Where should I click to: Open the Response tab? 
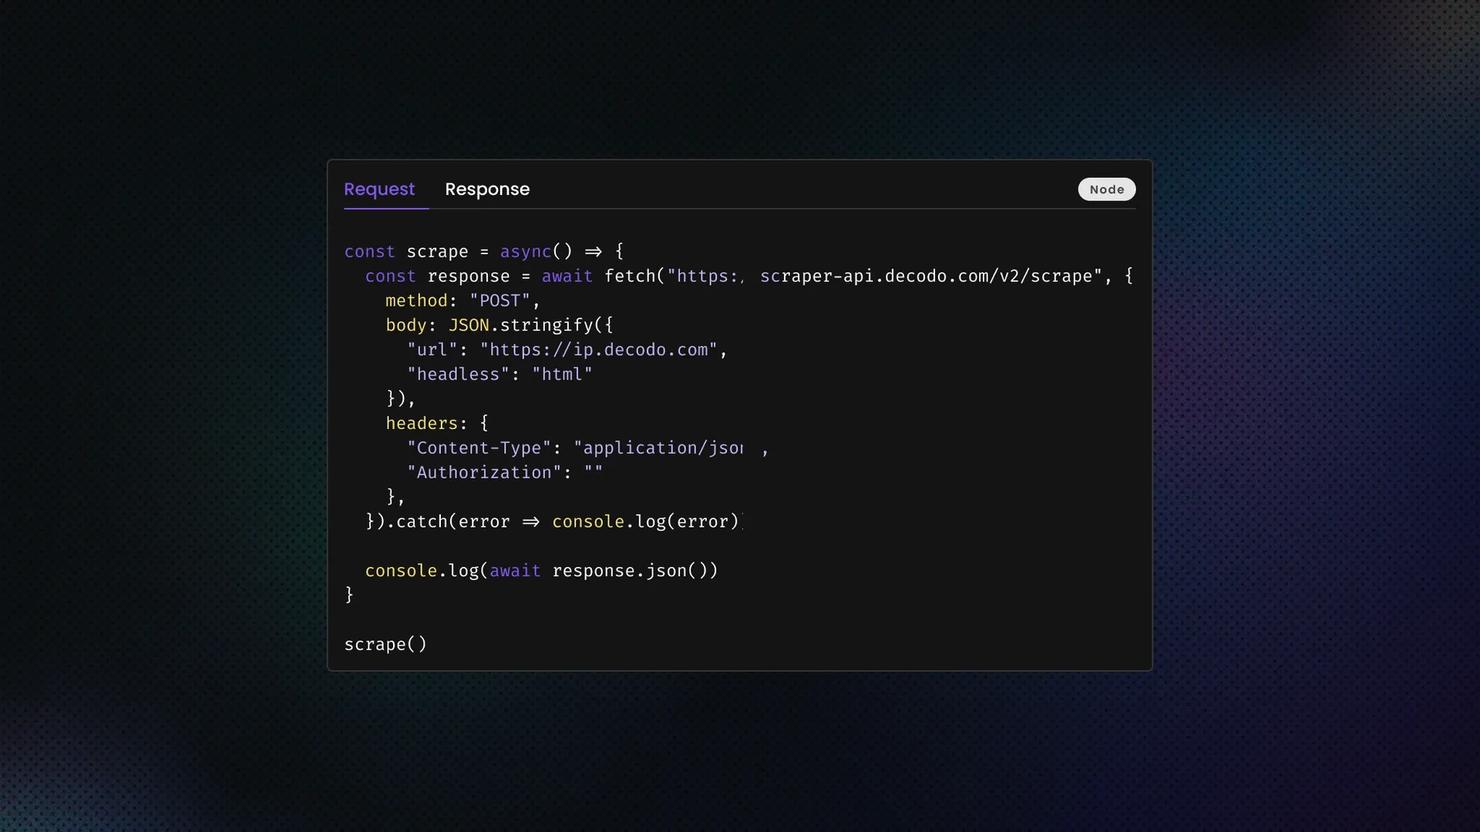coord(487,189)
